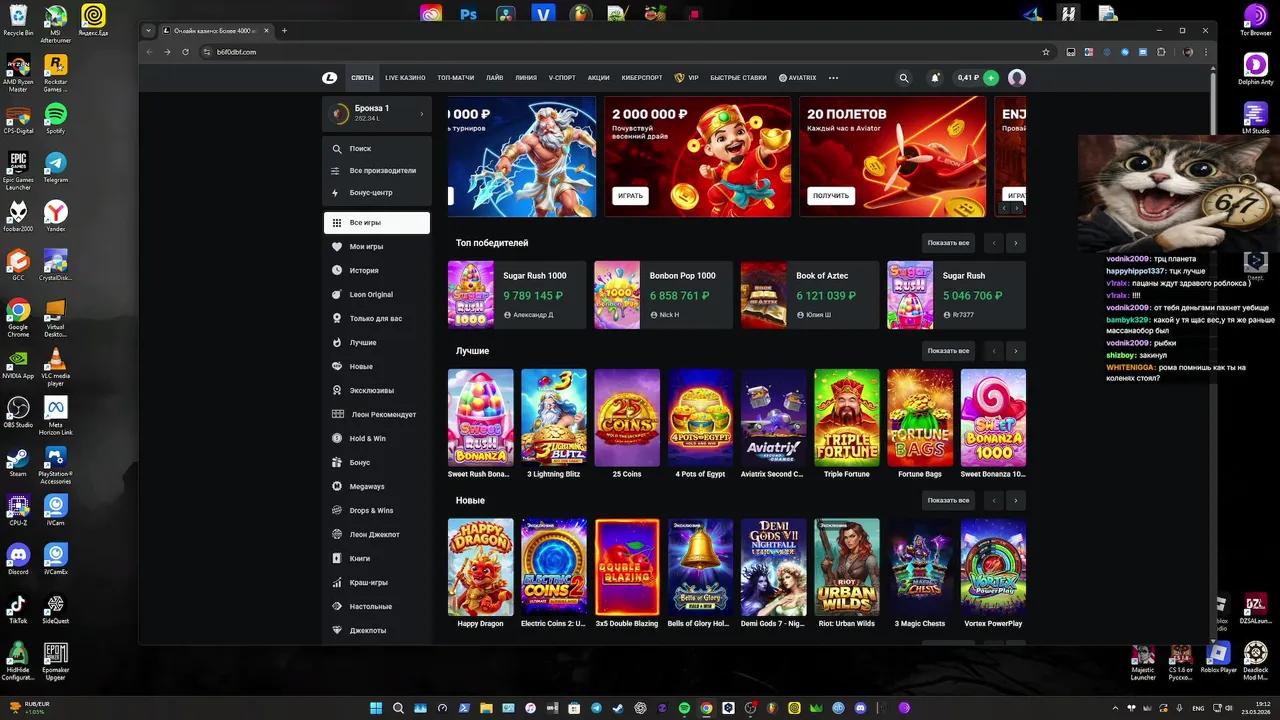Next arrow in Лучшие row
The image size is (1280, 720).
(1016, 351)
